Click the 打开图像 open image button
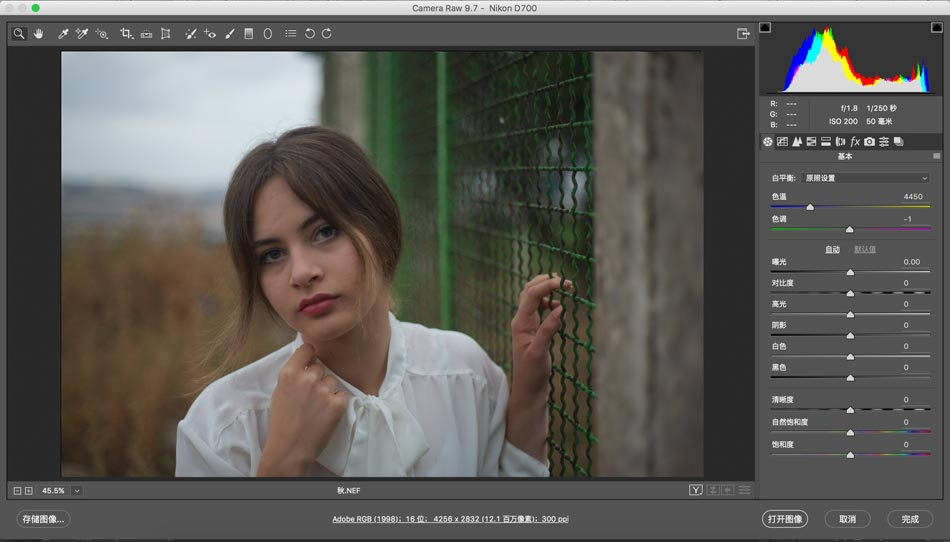The width and height of the screenshot is (950, 542). click(785, 519)
